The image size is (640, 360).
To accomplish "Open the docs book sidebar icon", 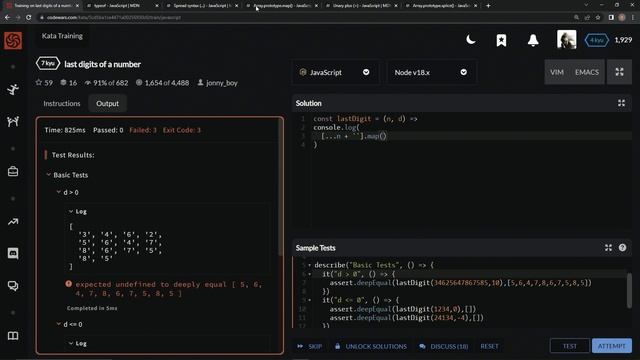I will pos(13,336).
